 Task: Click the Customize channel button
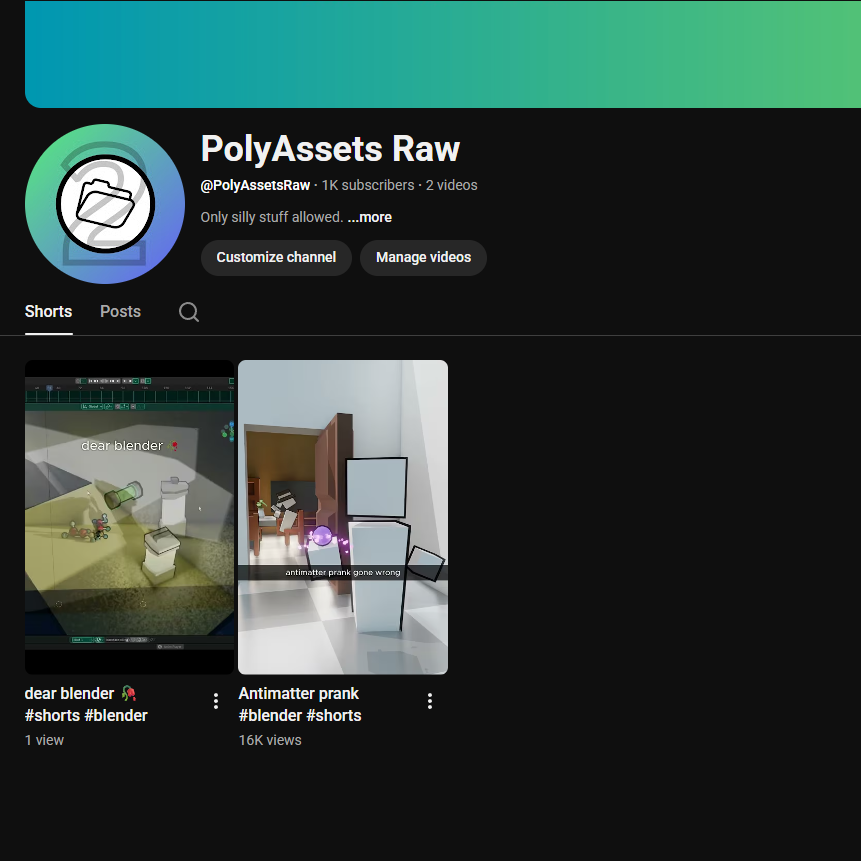(276, 258)
